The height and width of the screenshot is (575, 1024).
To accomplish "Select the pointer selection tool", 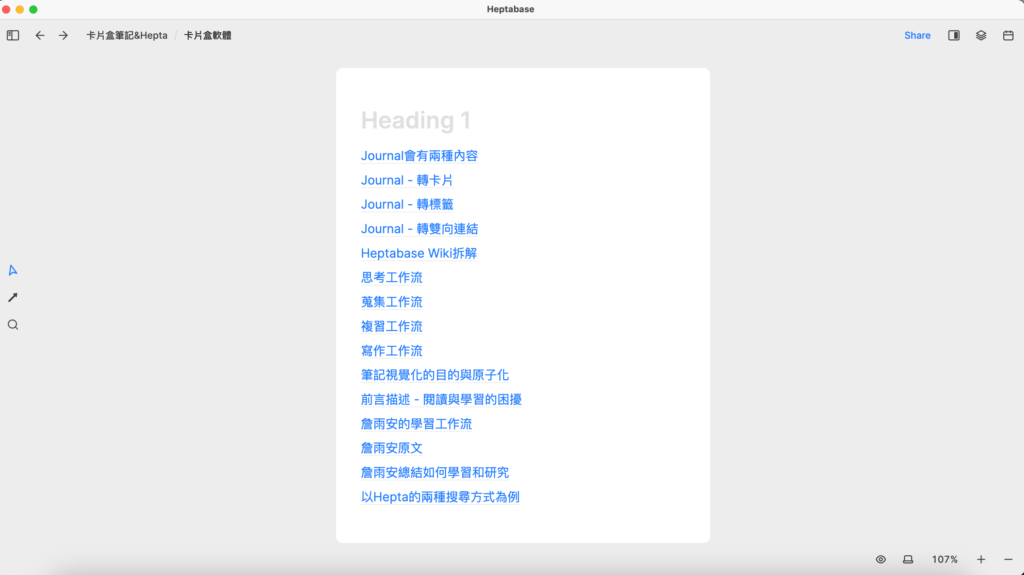I will pyautogui.click(x=13, y=270).
